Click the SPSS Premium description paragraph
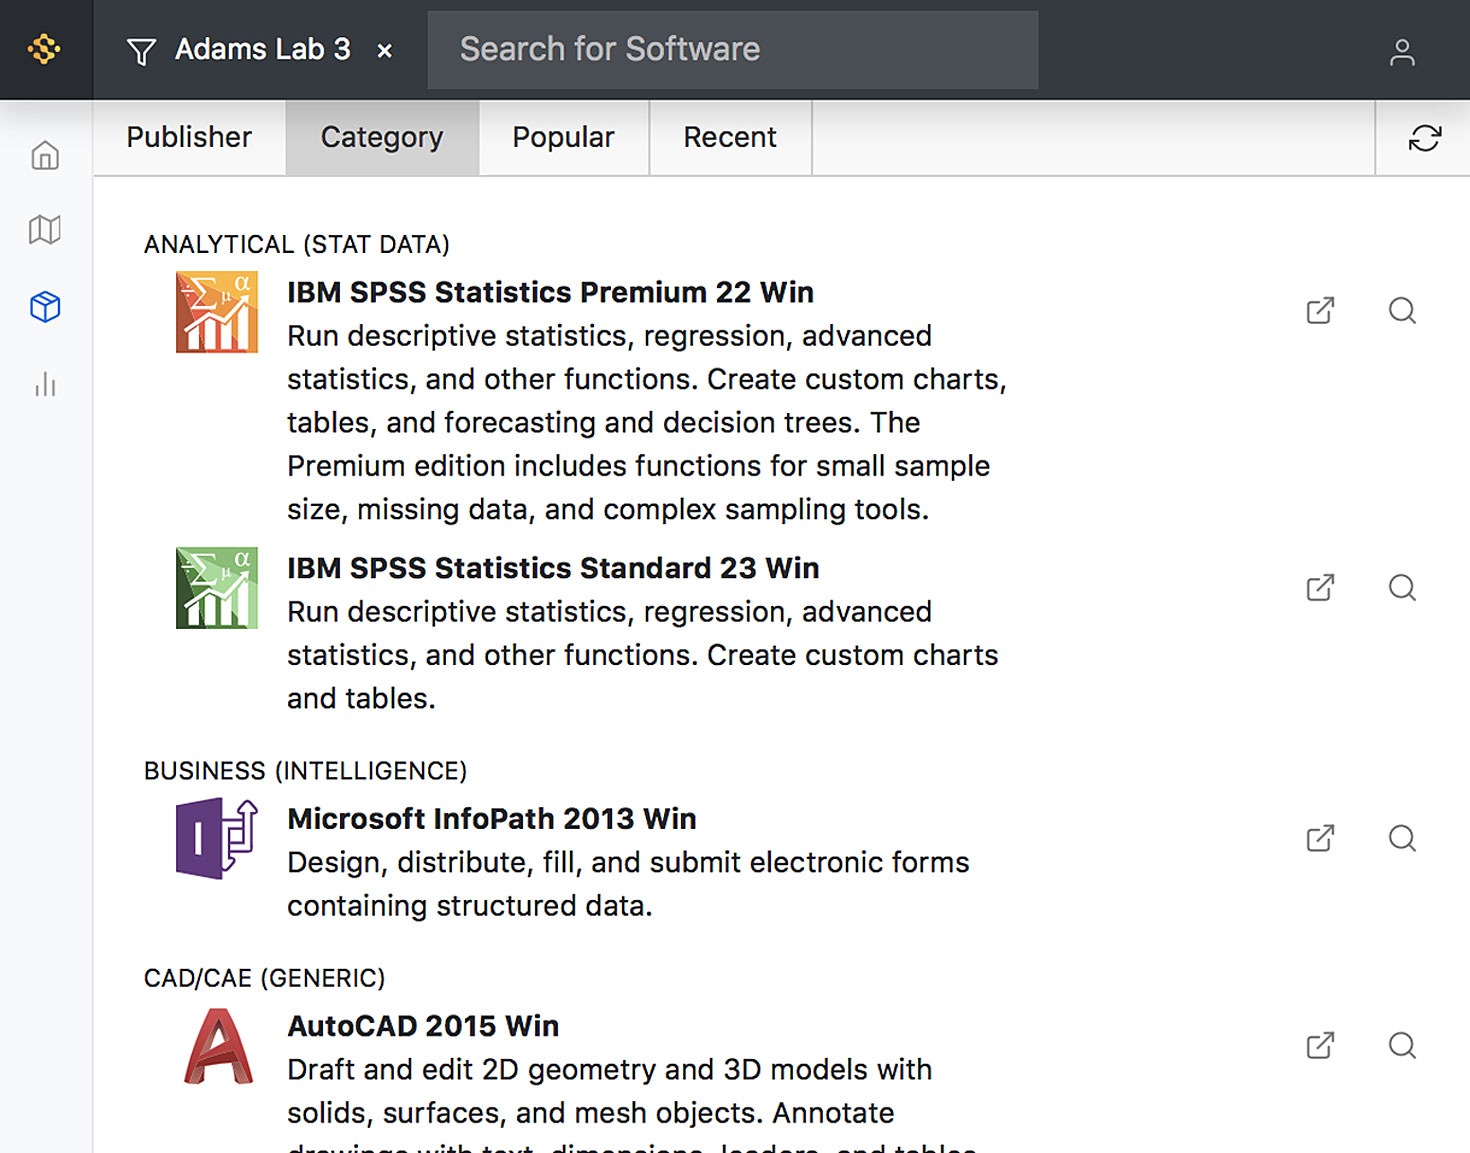Image resolution: width=1470 pixels, height=1153 pixels. tap(647, 423)
